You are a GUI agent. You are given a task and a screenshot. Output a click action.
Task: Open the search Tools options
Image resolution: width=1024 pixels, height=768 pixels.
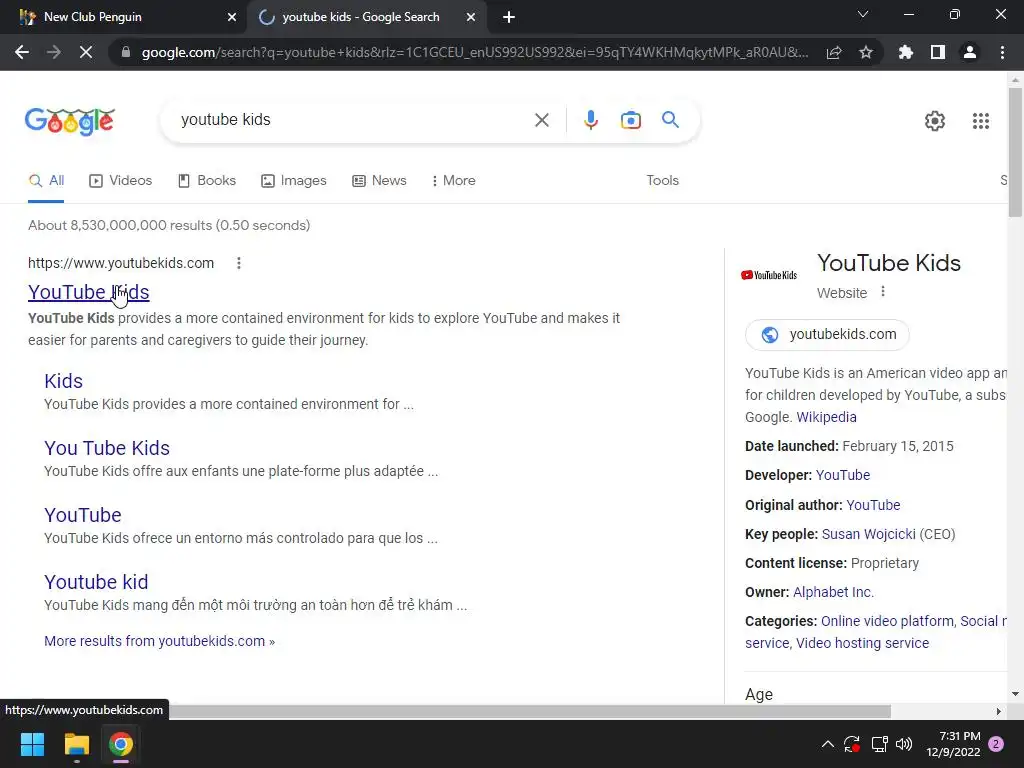tap(662, 181)
